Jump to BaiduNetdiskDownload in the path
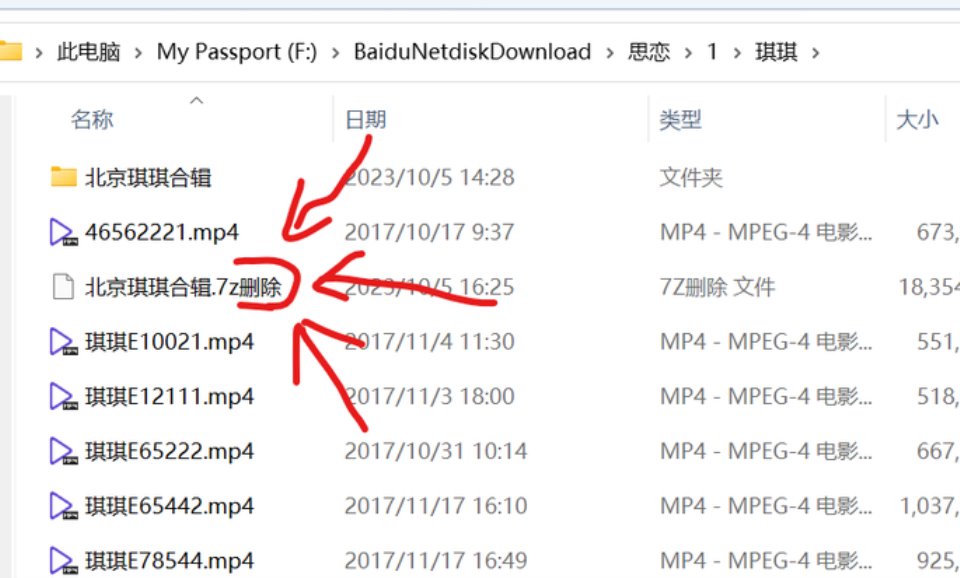The width and height of the screenshot is (960, 578). [x=472, y=52]
